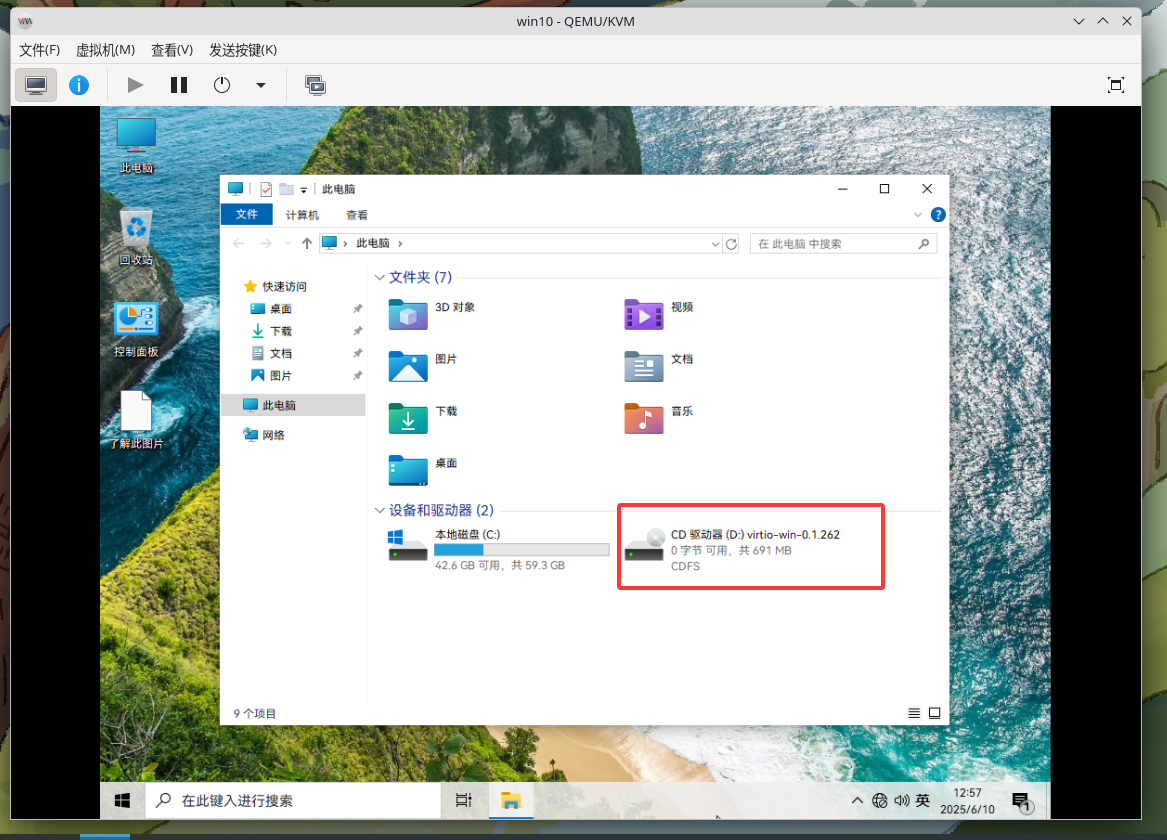The height and width of the screenshot is (840, 1167).
Task: Open the shutdown options dropdown arrow
Action: point(260,85)
